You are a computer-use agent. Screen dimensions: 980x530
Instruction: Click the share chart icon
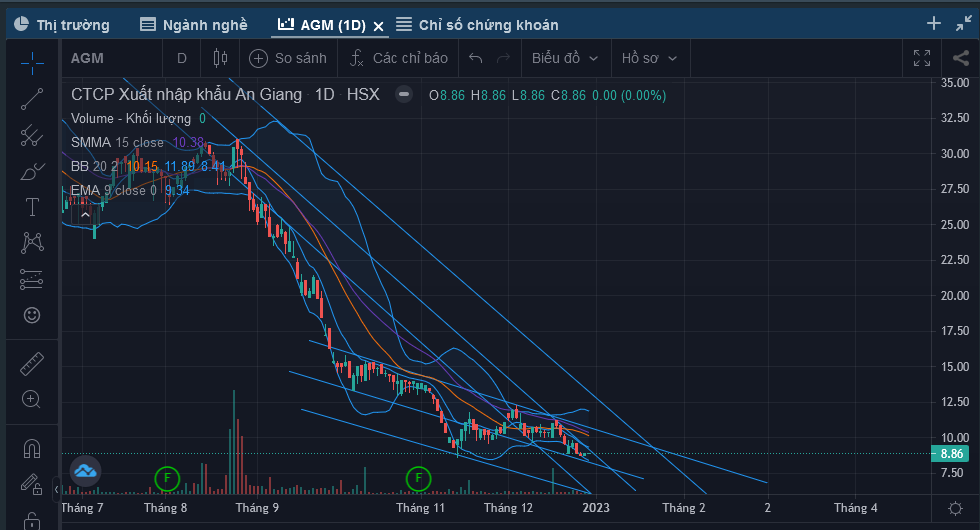(x=961, y=58)
